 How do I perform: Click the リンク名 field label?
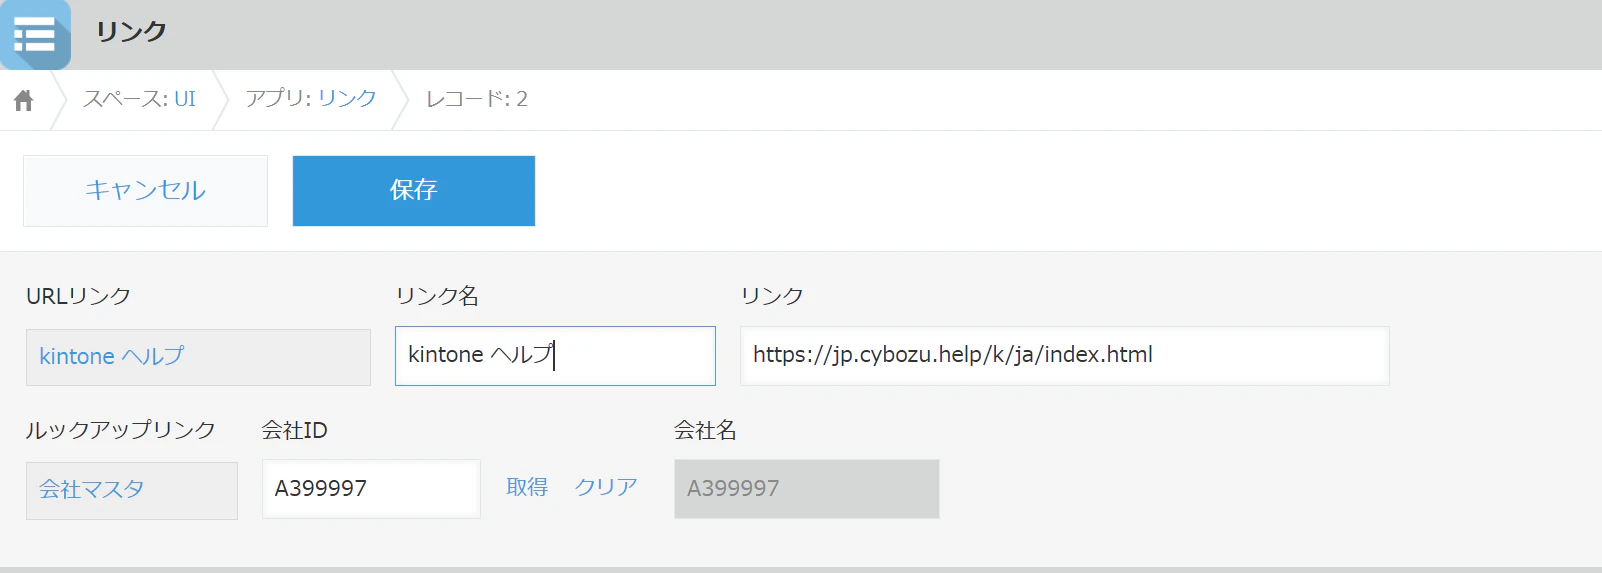click(x=437, y=296)
